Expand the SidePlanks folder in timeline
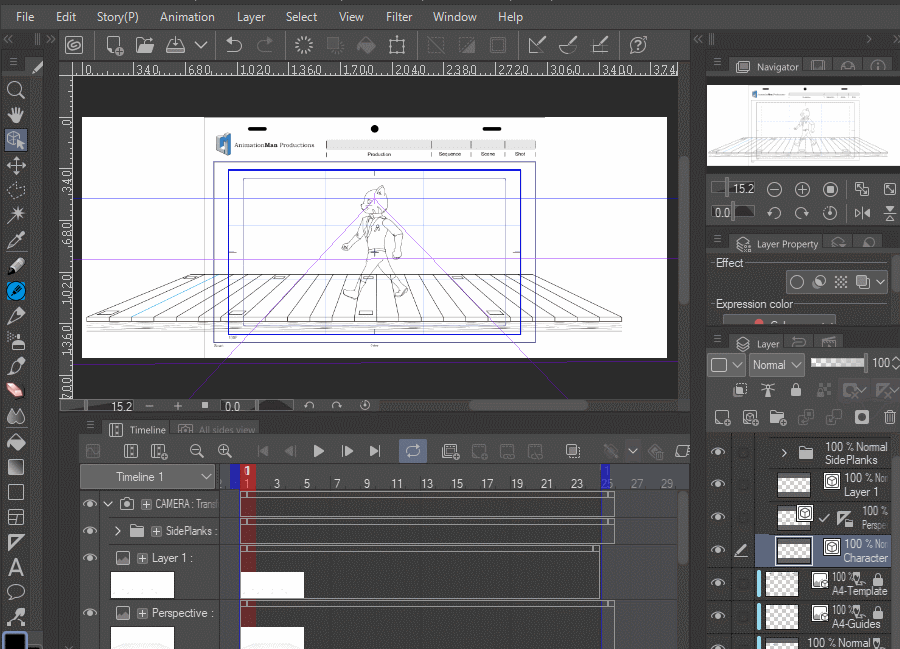This screenshot has height=649, width=900. point(118,531)
